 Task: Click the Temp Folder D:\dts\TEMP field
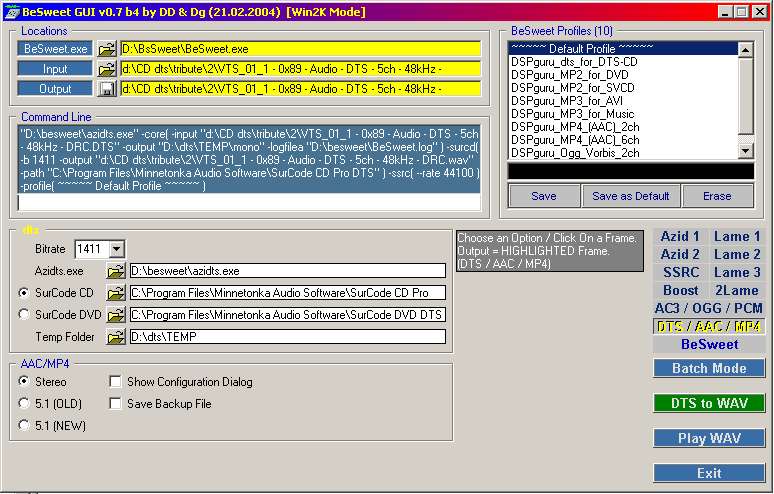tap(288, 337)
